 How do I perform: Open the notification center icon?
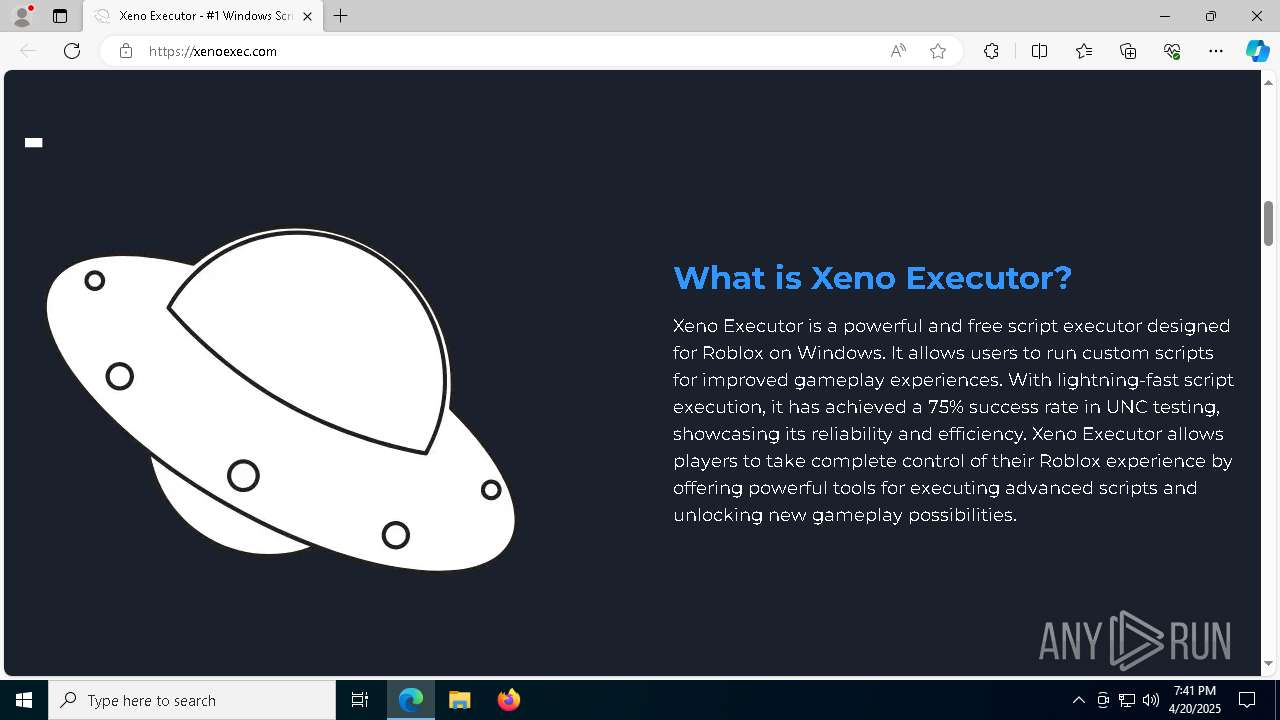(1247, 700)
